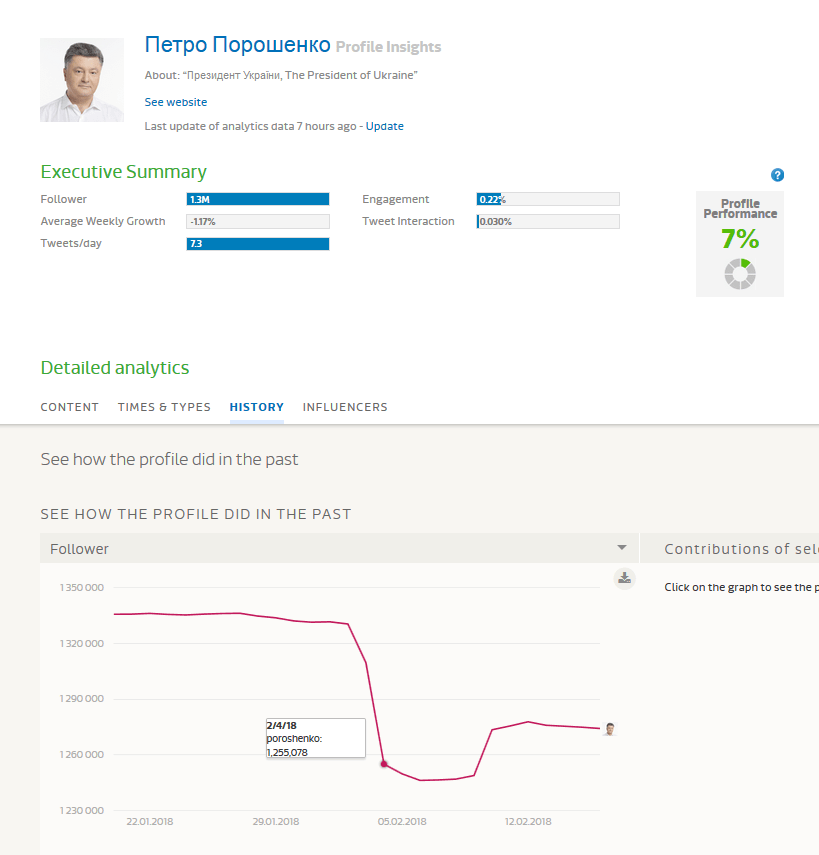The width and height of the screenshot is (819, 855).
Task: Click the Follower 1.3M progress bar
Action: tap(258, 199)
